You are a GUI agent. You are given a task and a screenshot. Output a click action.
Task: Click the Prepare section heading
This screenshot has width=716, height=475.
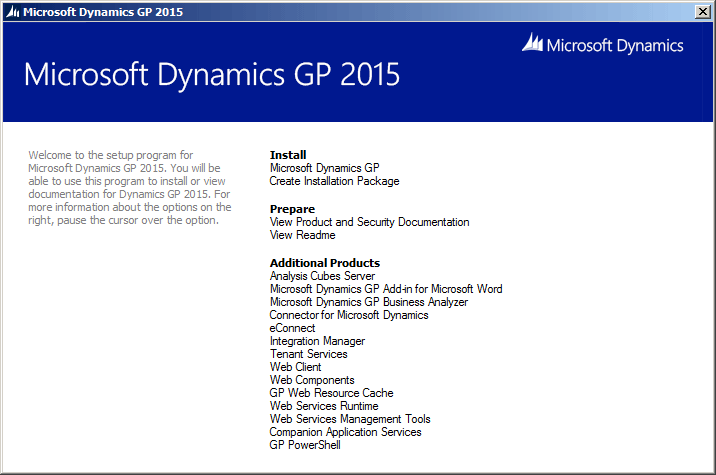point(292,209)
